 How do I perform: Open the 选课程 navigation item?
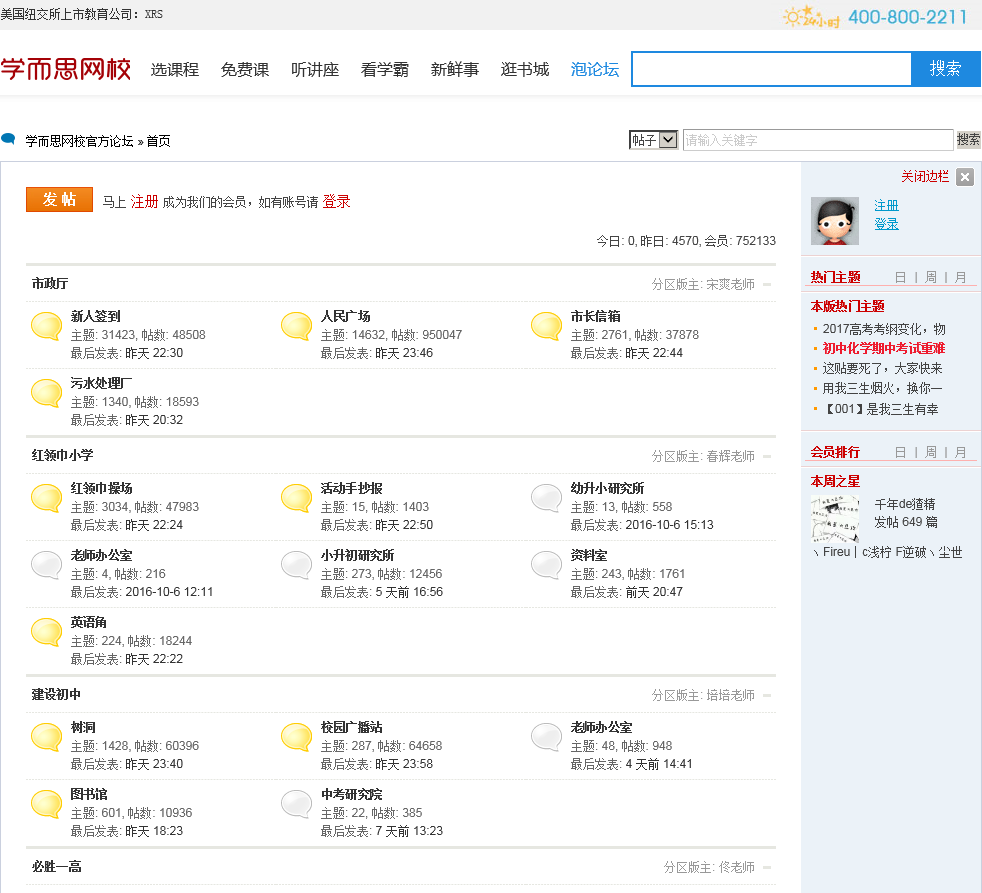coord(175,70)
